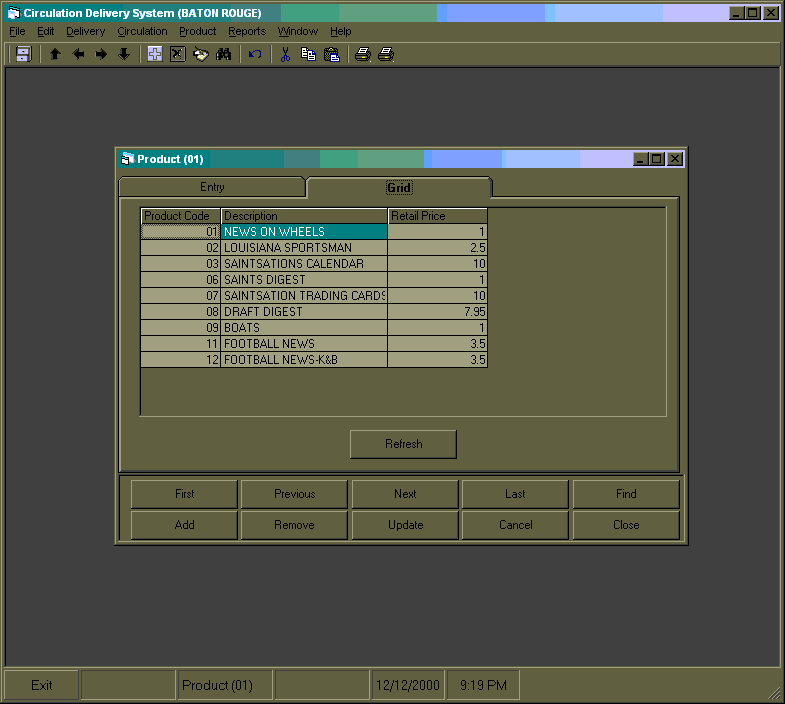Select the DRAFT DIGEST price cell
The width and height of the screenshot is (785, 704).
coord(437,312)
